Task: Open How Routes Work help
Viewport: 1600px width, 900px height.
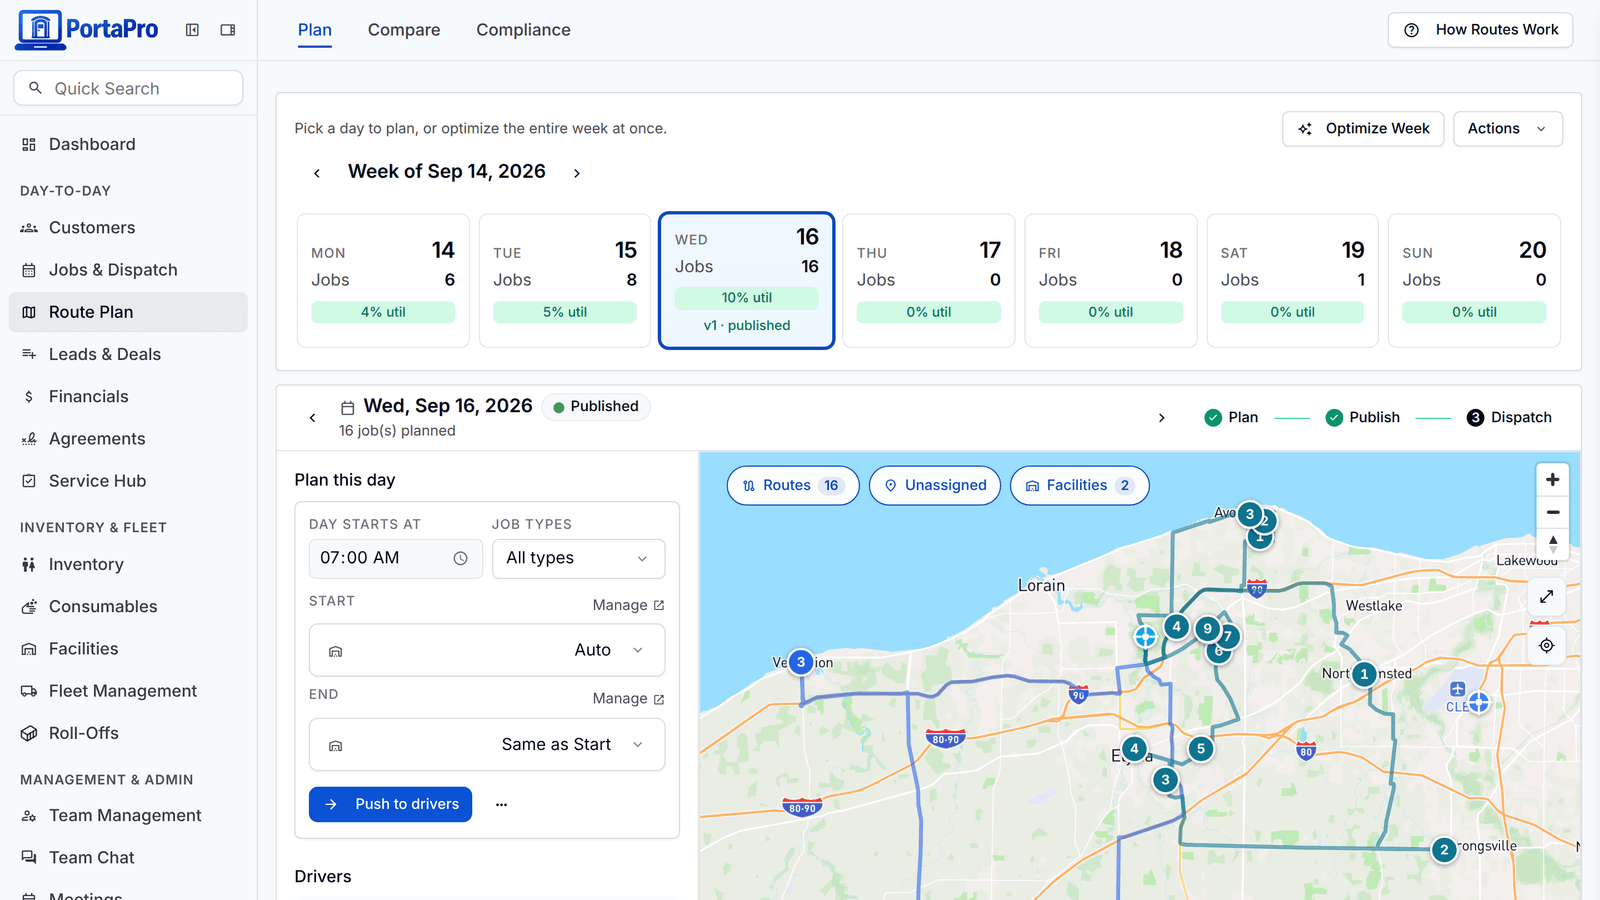Action: click(1480, 30)
